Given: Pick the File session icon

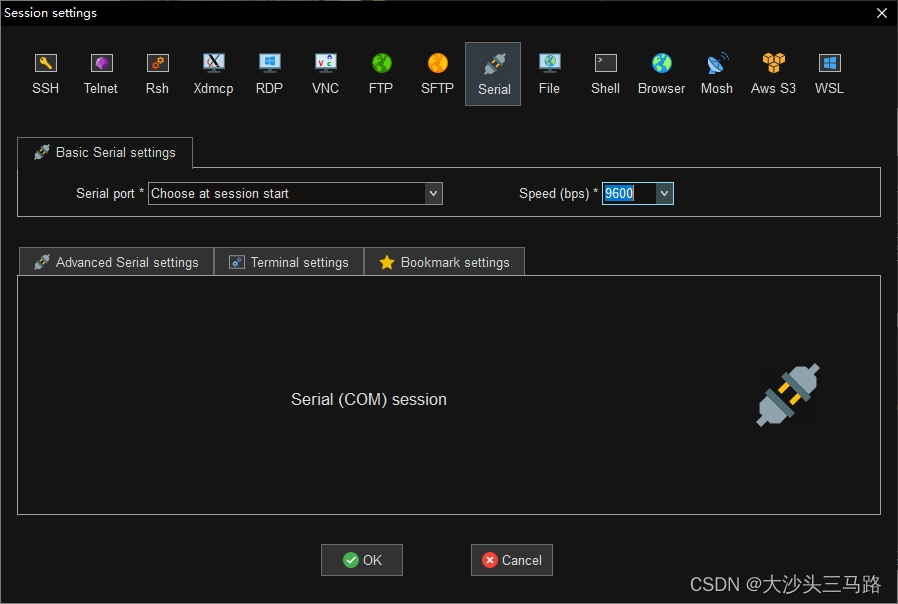Looking at the screenshot, I should pyautogui.click(x=549, y=74).
